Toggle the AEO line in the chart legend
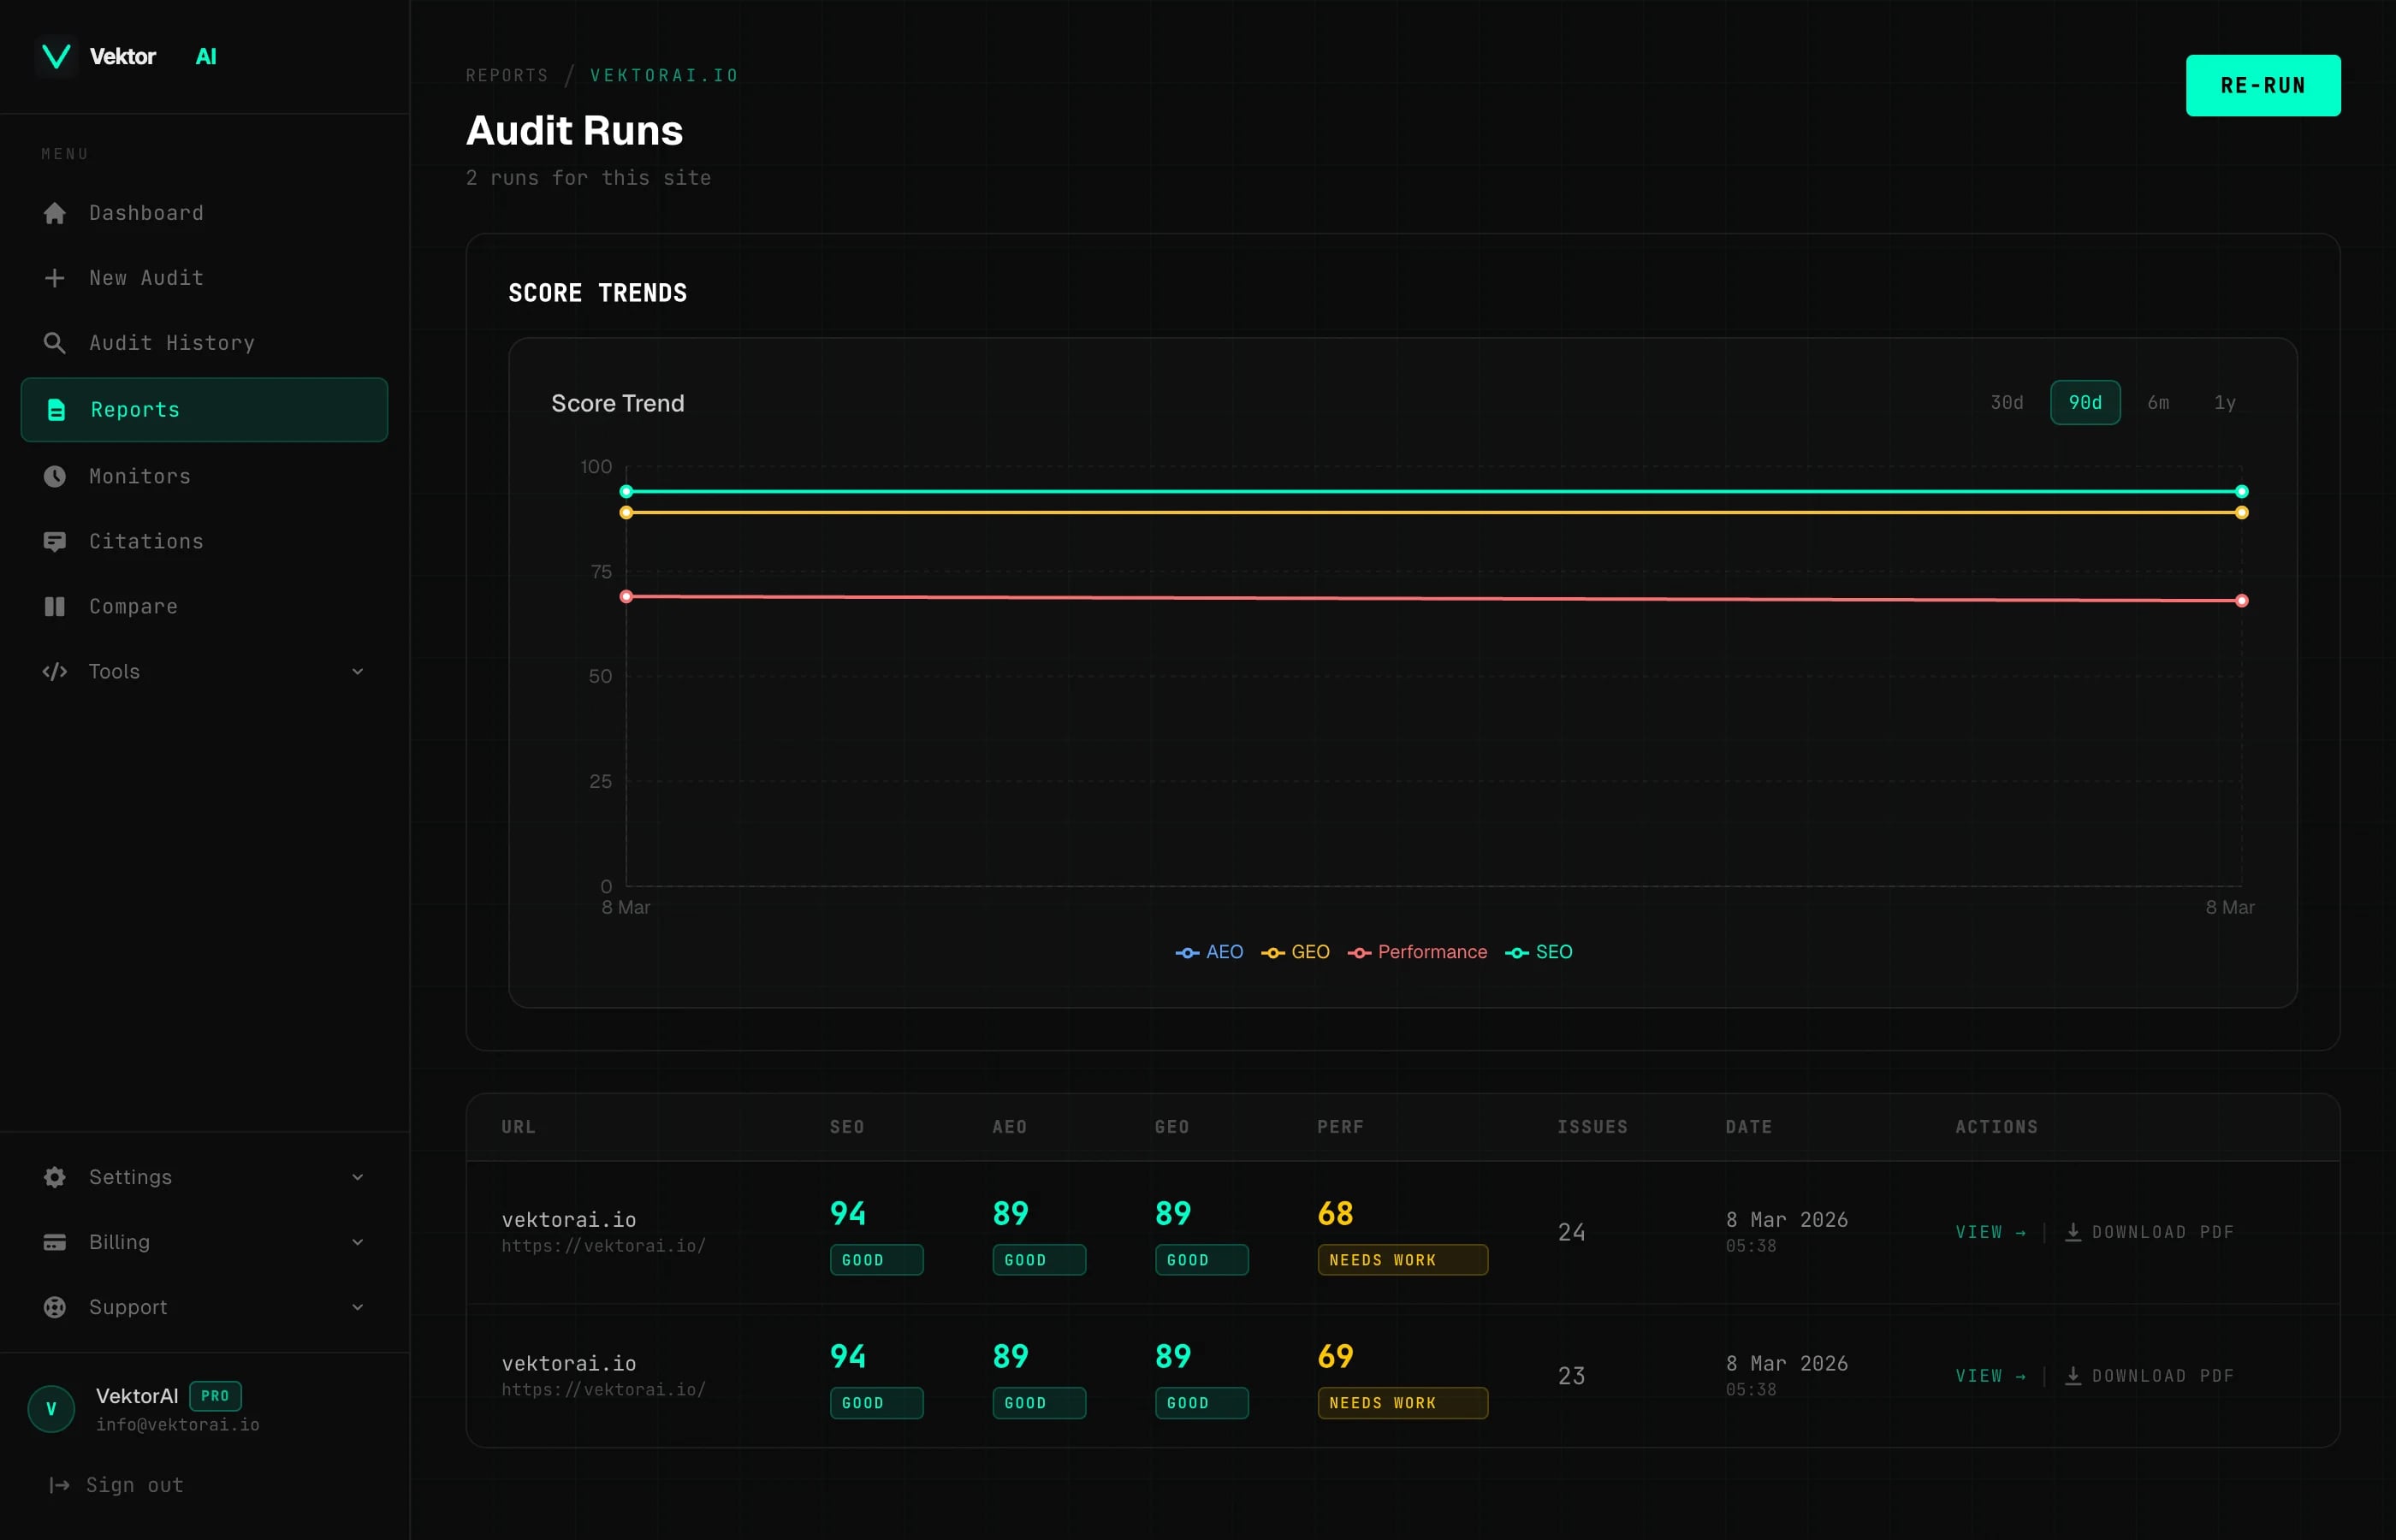This screenshot has height=1540, width=2396. pyautogui.click(x=1209, y=951)
